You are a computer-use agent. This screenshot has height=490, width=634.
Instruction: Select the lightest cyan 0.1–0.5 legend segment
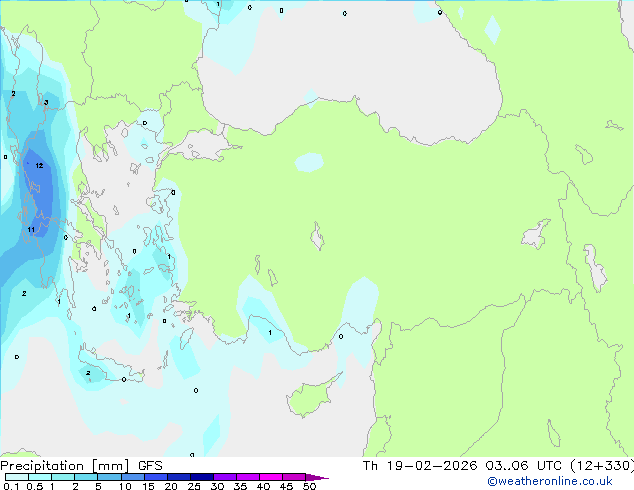17,477
